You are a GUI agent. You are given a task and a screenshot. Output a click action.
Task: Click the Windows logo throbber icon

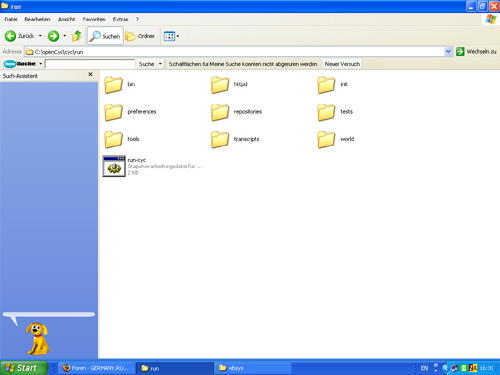click(491, 19)
